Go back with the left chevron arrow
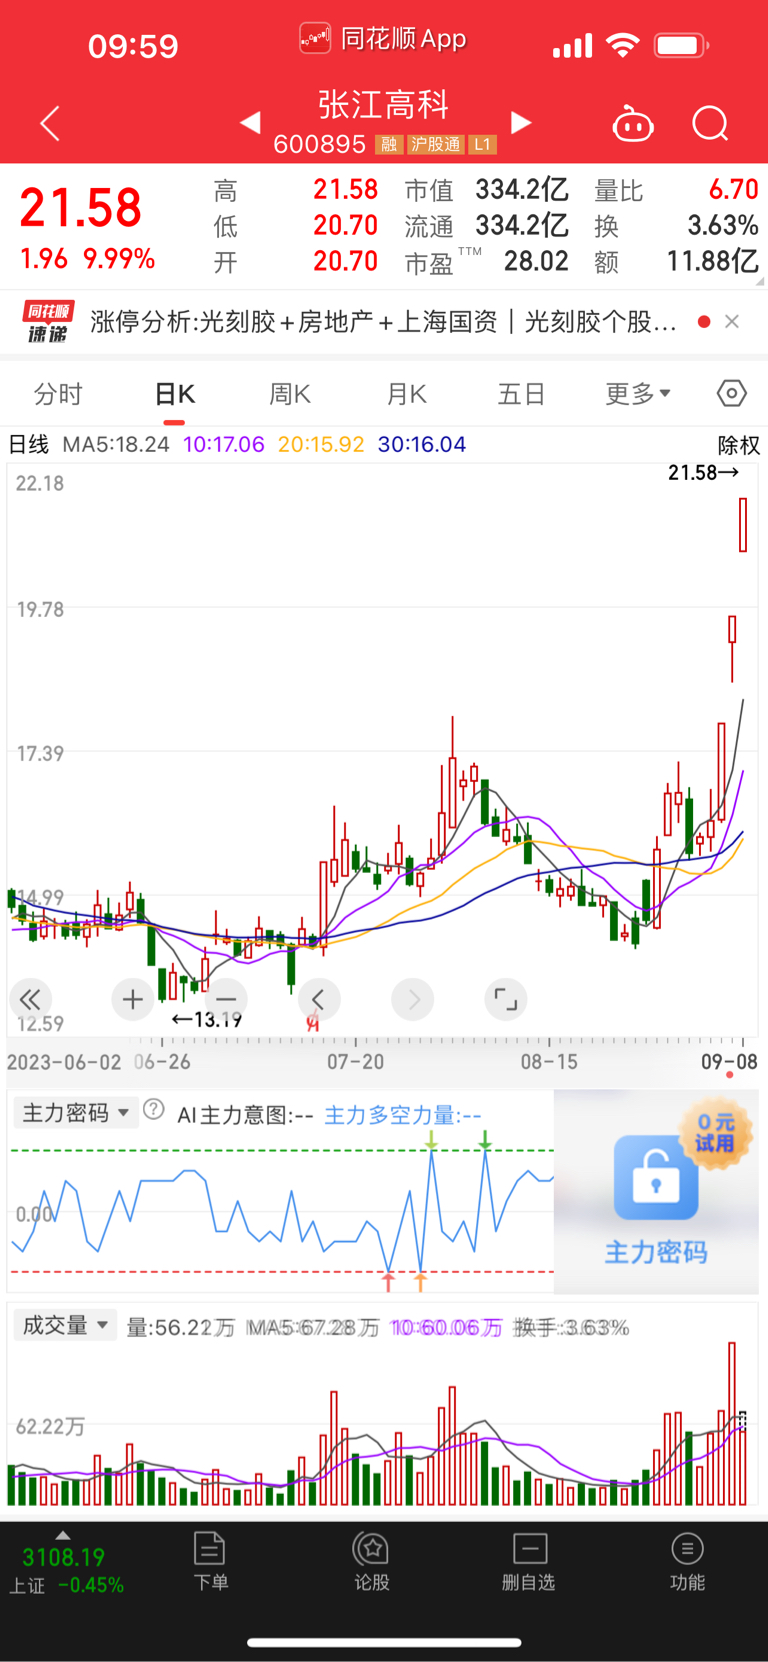The image size is (768, 1662). coord(50,123)
